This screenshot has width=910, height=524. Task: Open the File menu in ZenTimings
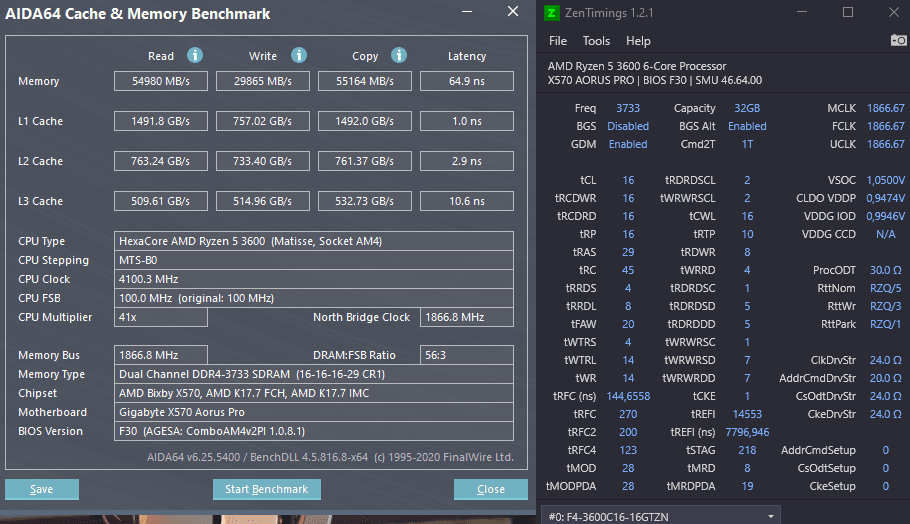tap(558, 41)
